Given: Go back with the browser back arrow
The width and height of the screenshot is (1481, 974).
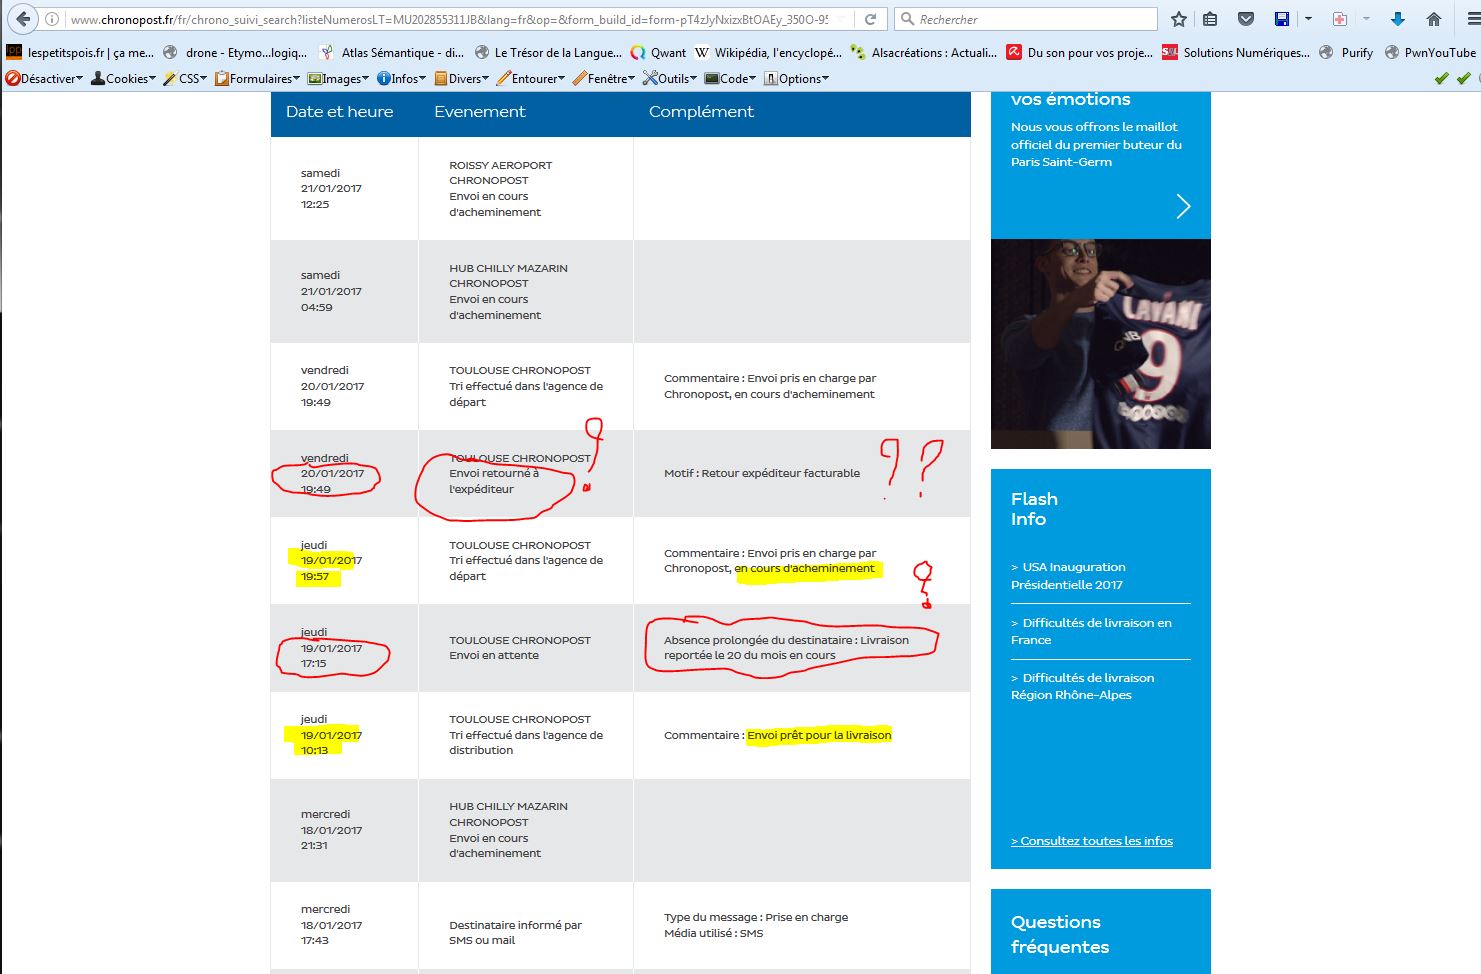Looking at the screenshot, I should click(x=23, y=19).
